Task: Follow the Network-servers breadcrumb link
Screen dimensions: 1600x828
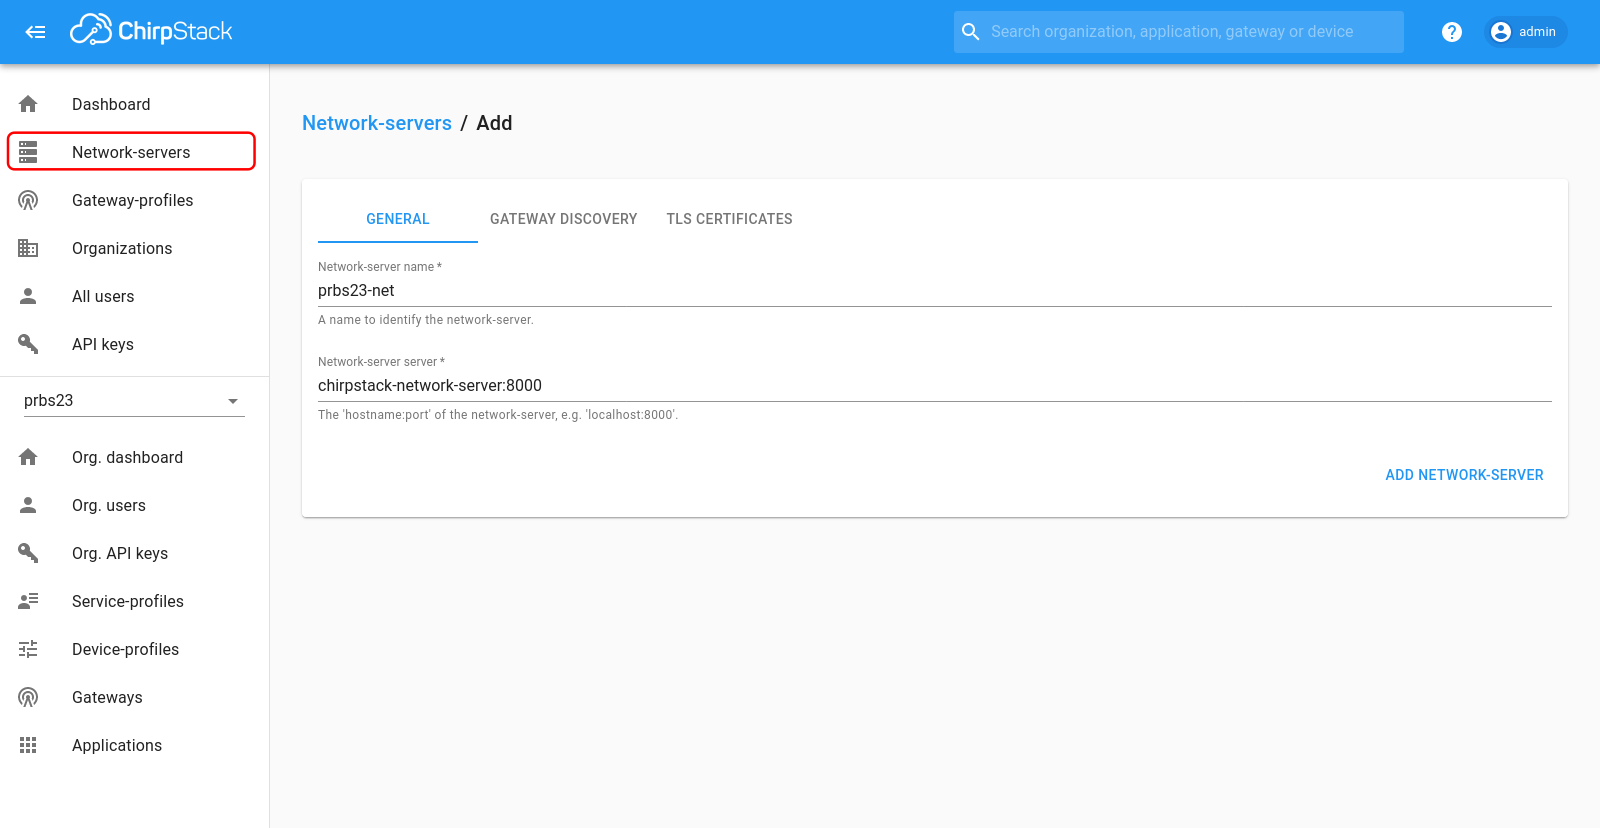Action: [377, 123]
